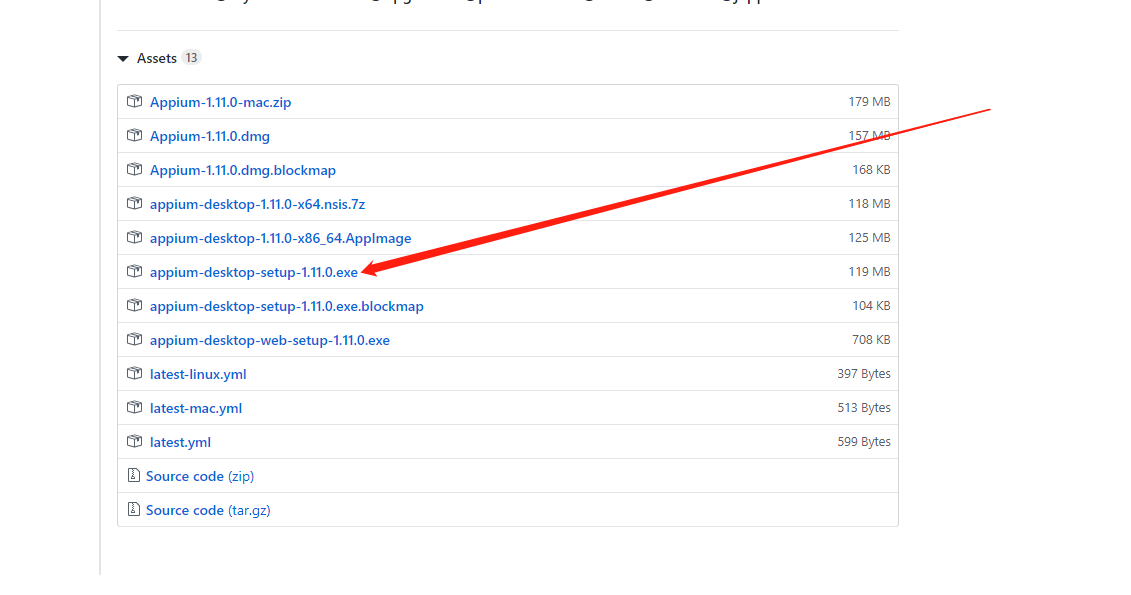Click the 179 MB size text

869,102
